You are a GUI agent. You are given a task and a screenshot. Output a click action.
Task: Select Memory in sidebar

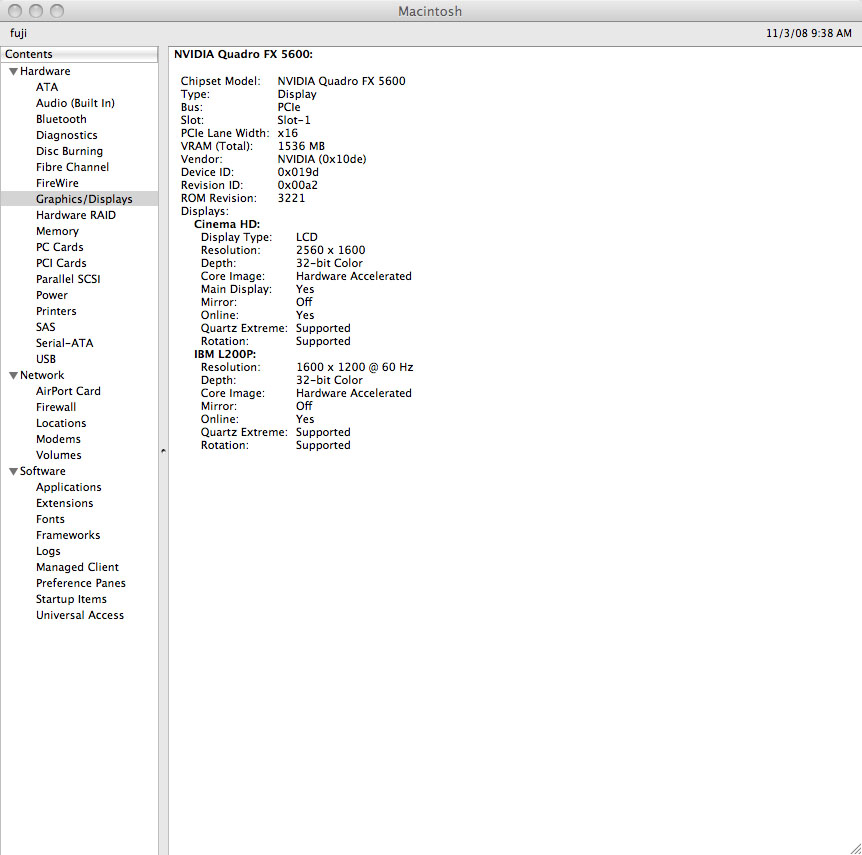[x=57, y=231]
